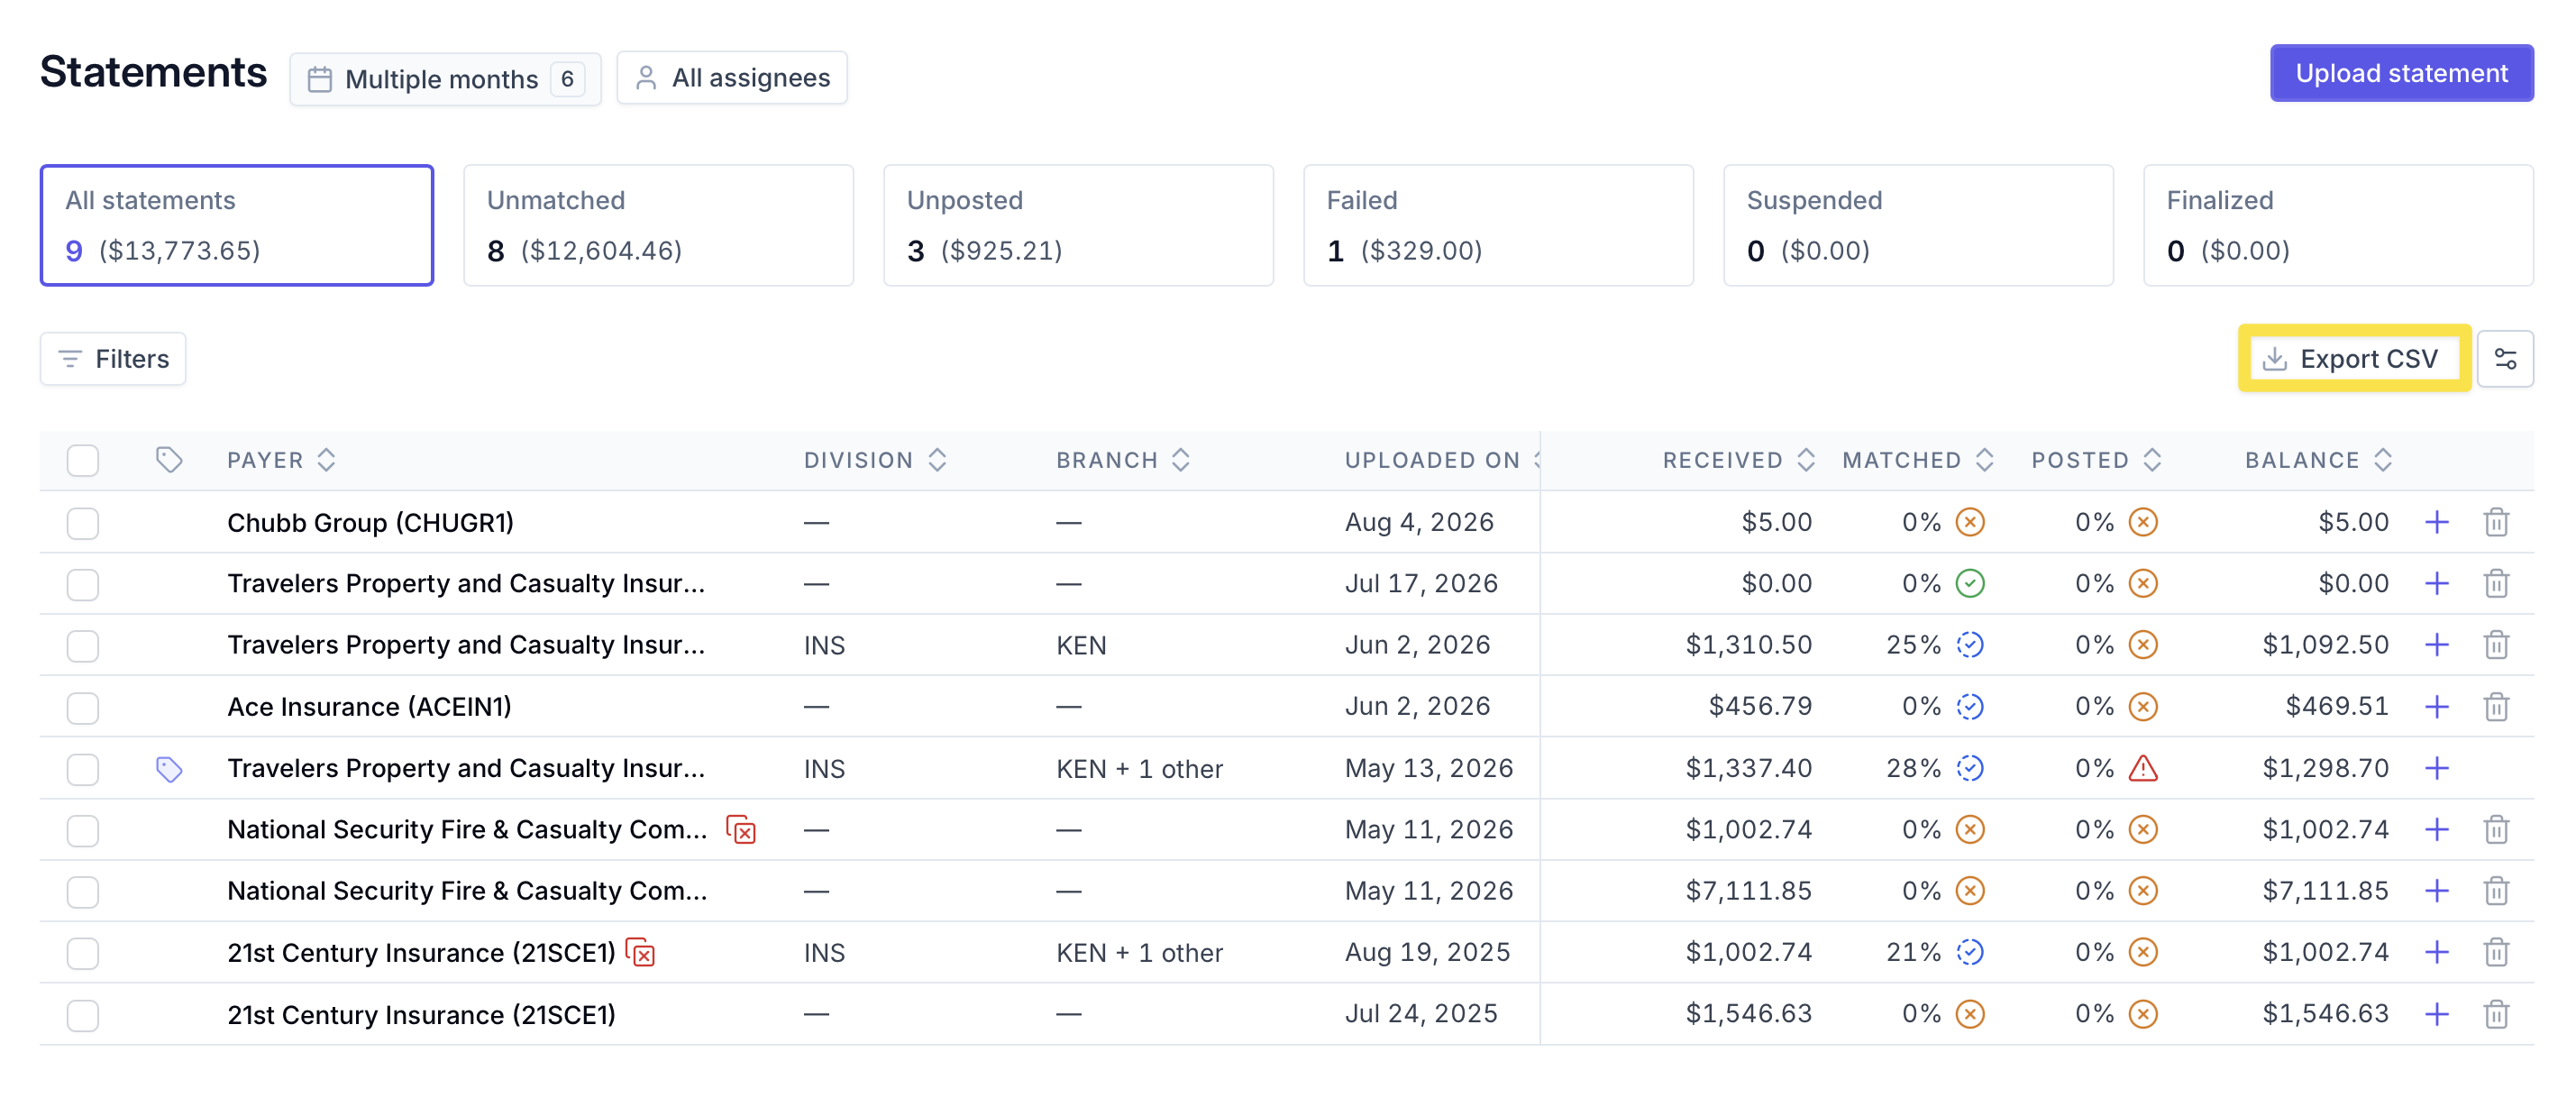This screenshot has height=1107, width=2576.
Task: Delete the $7,111.85 National Security statement
Action: pos(2496,891)
